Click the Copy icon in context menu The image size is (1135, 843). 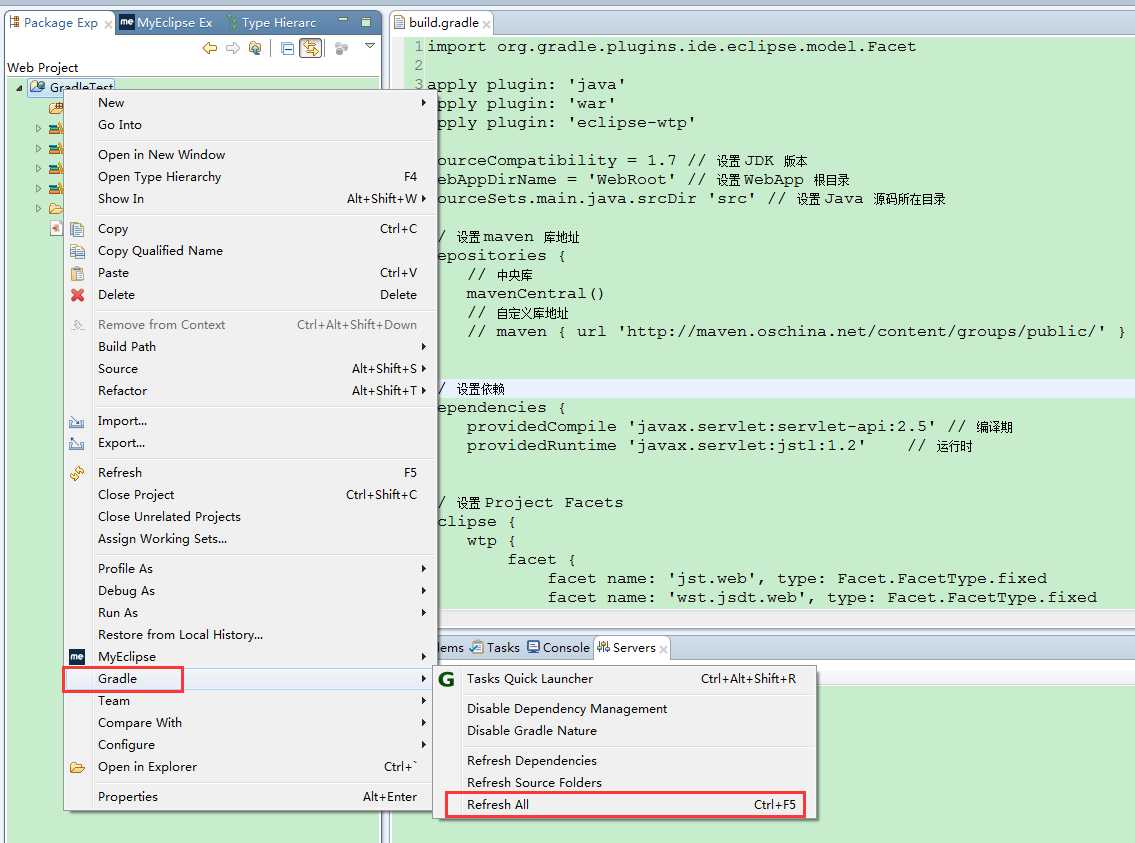(77, 229)
